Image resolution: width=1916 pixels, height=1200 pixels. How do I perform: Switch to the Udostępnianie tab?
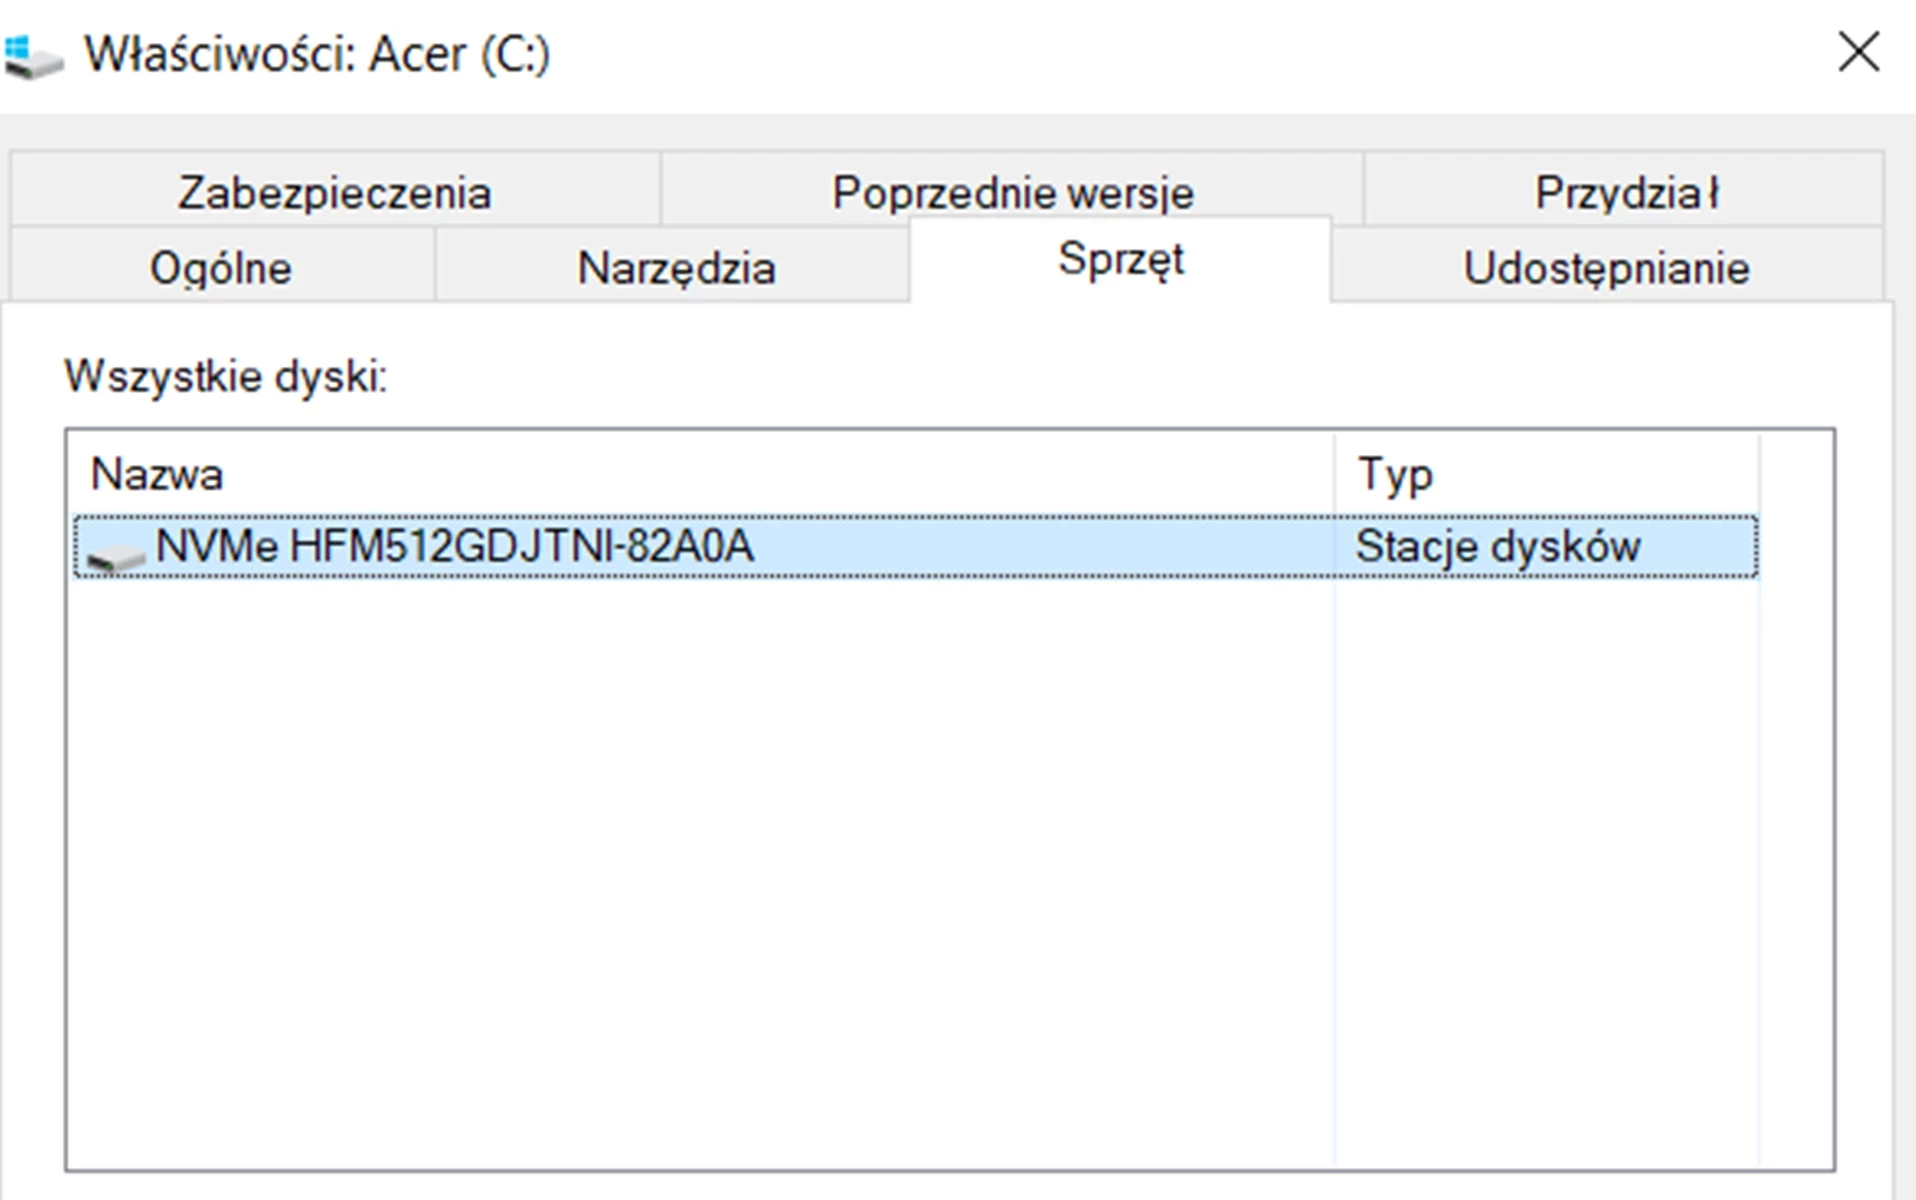pyautogui.click(x=1606, y=266)
